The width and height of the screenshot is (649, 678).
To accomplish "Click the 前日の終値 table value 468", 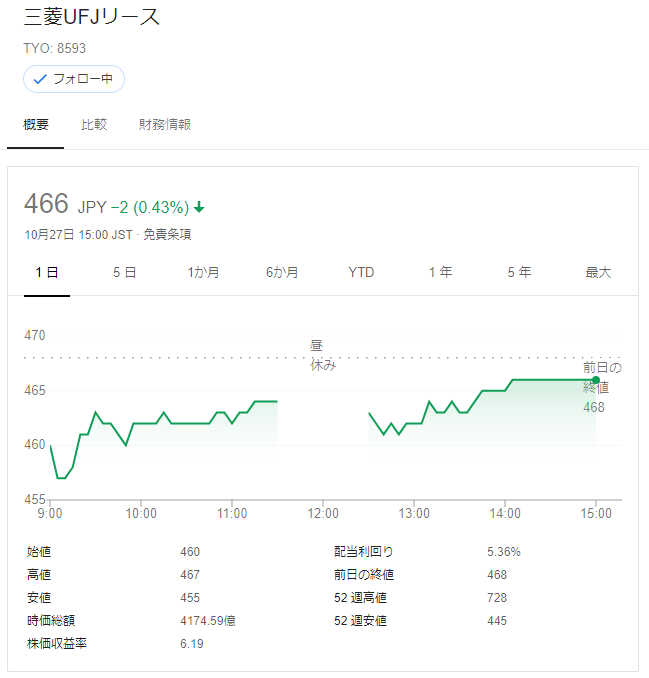I will [x=497, y=575].
